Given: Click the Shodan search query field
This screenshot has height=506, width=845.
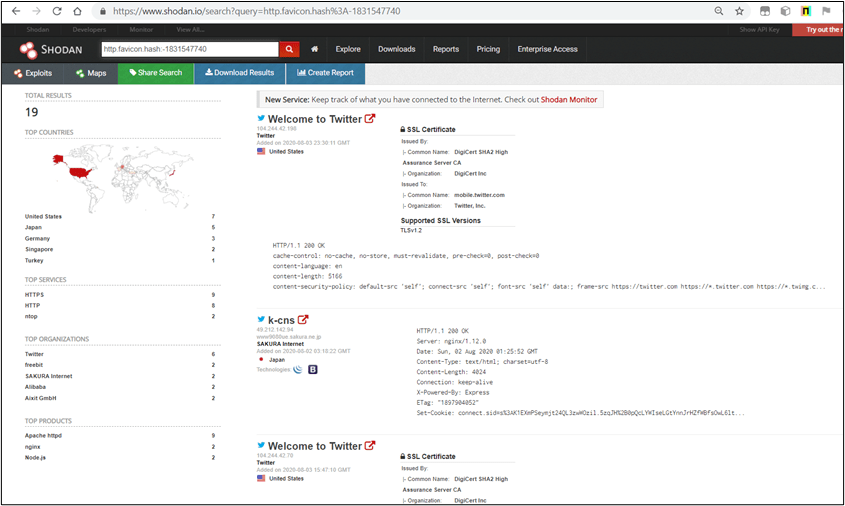Looking at the screenshot, I should [190, 49].
